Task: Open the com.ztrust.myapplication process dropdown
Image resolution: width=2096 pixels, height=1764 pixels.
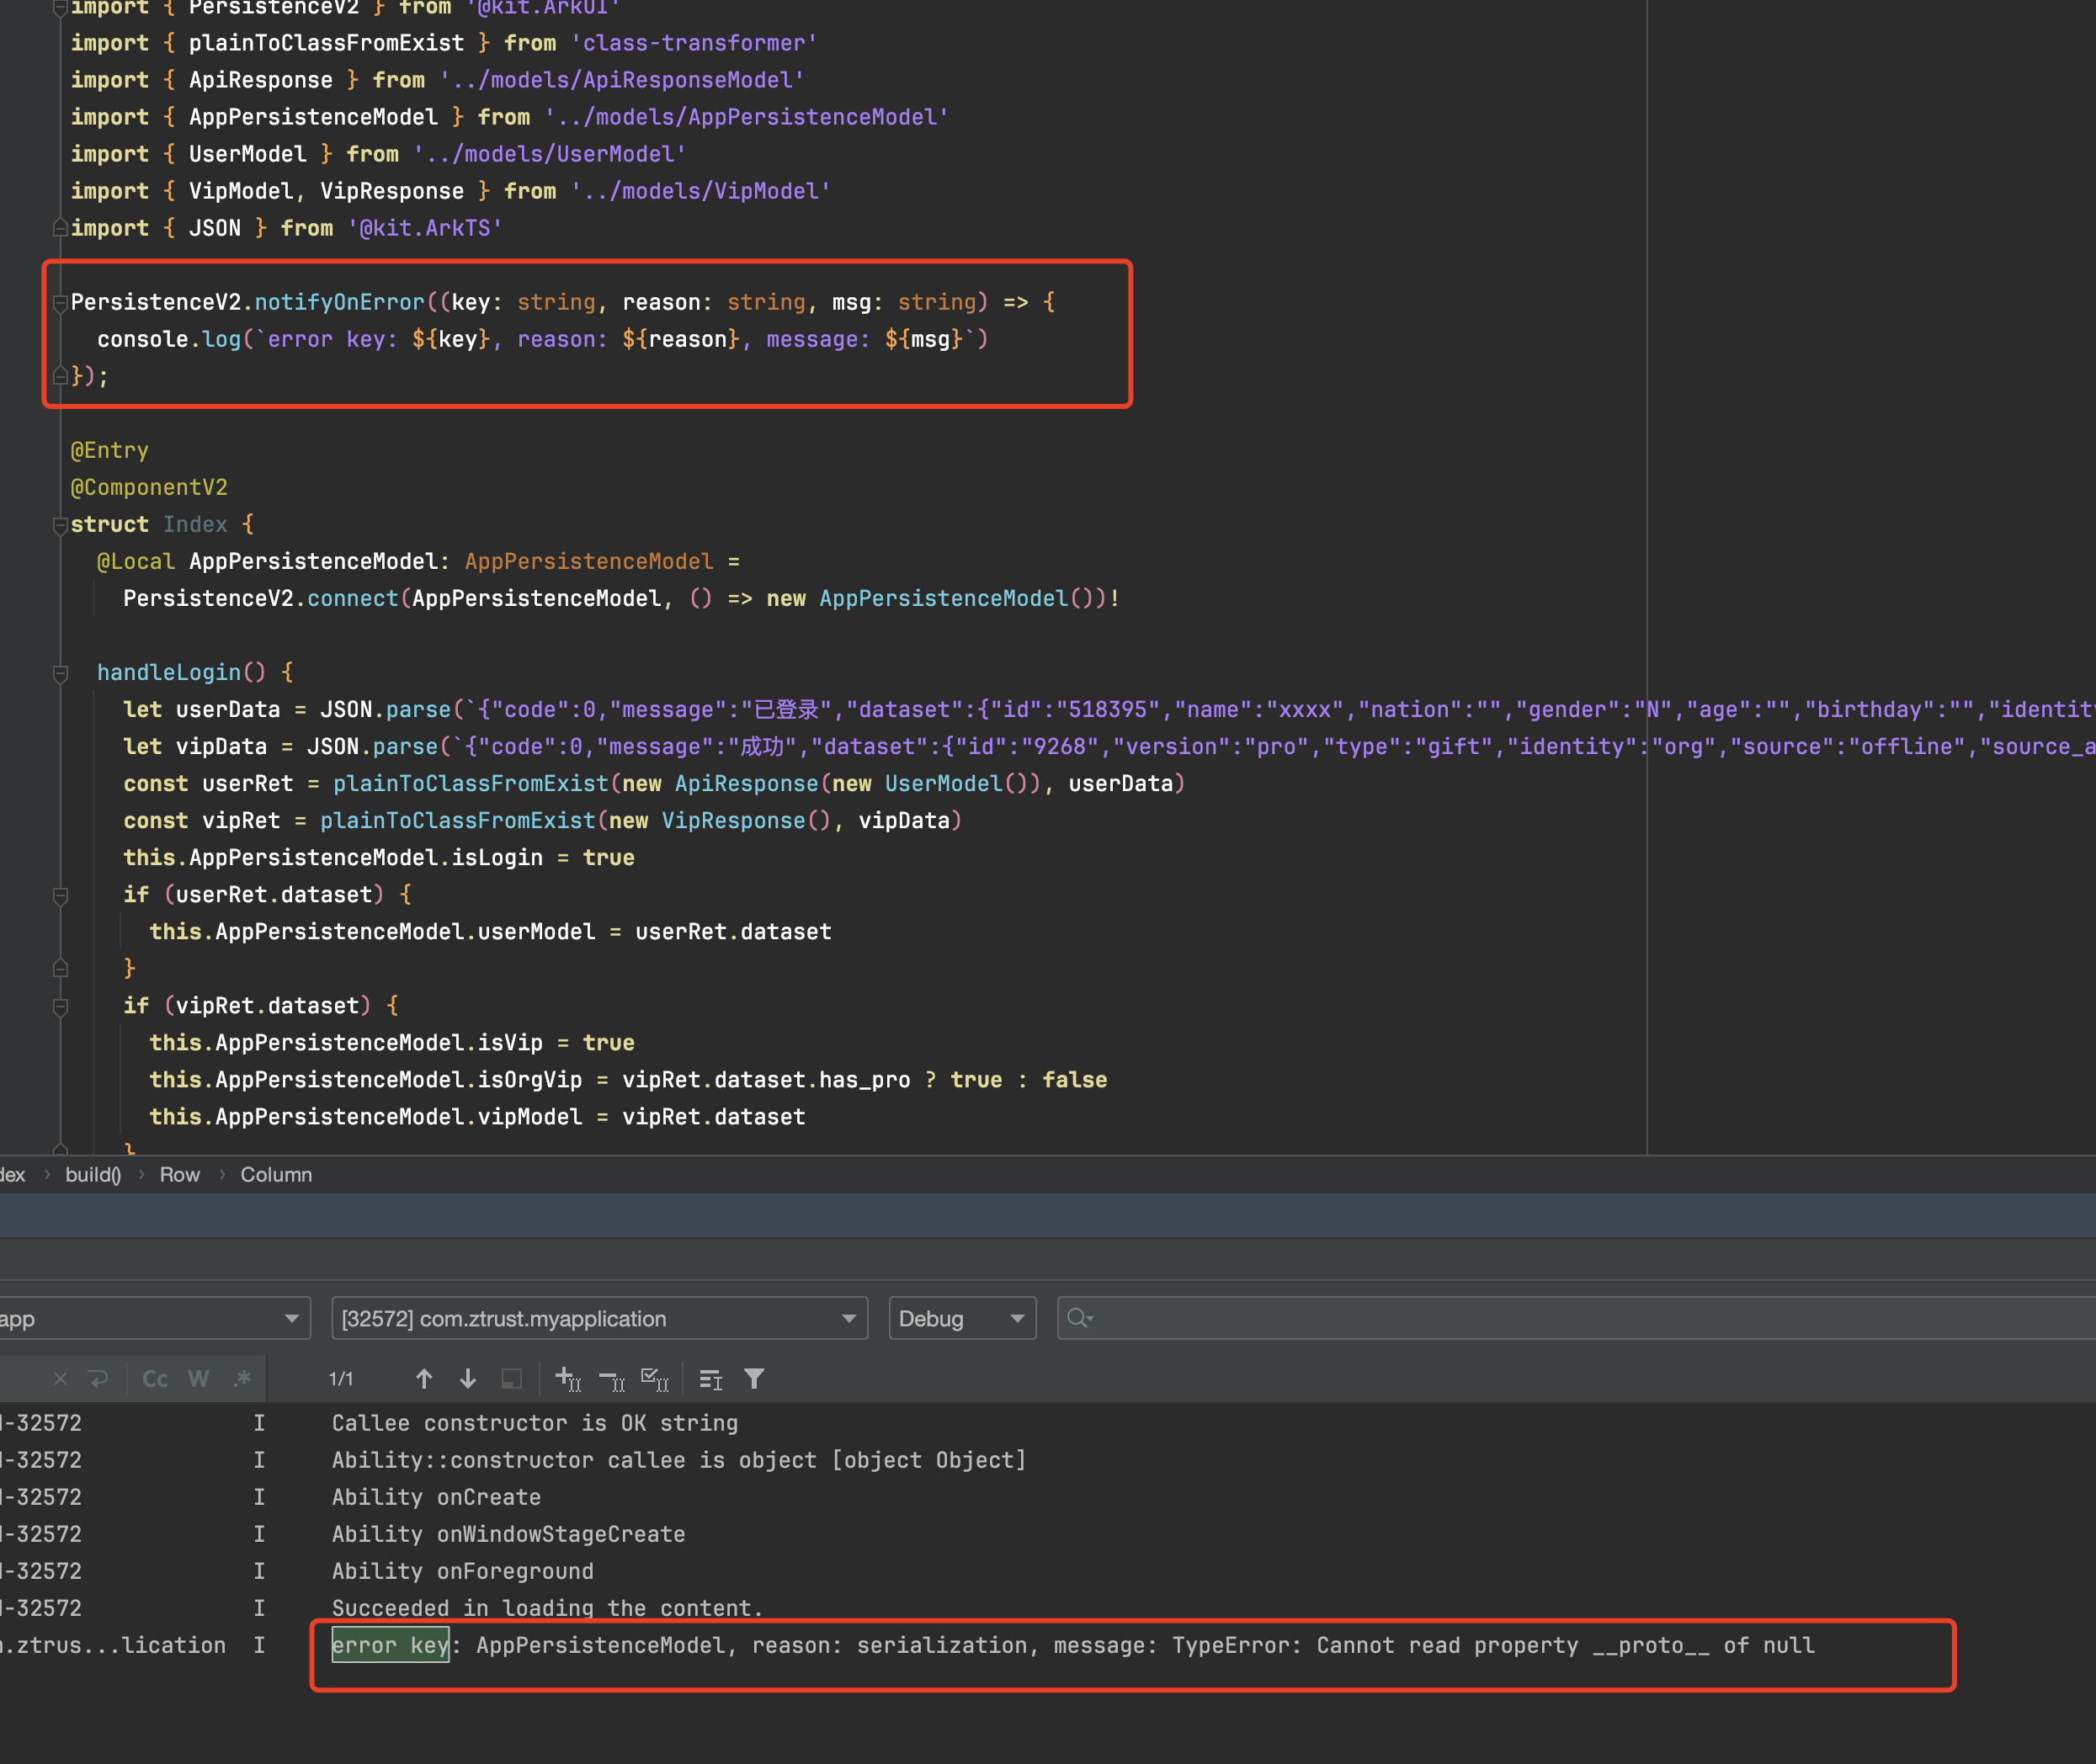Action: point(599,1318)
